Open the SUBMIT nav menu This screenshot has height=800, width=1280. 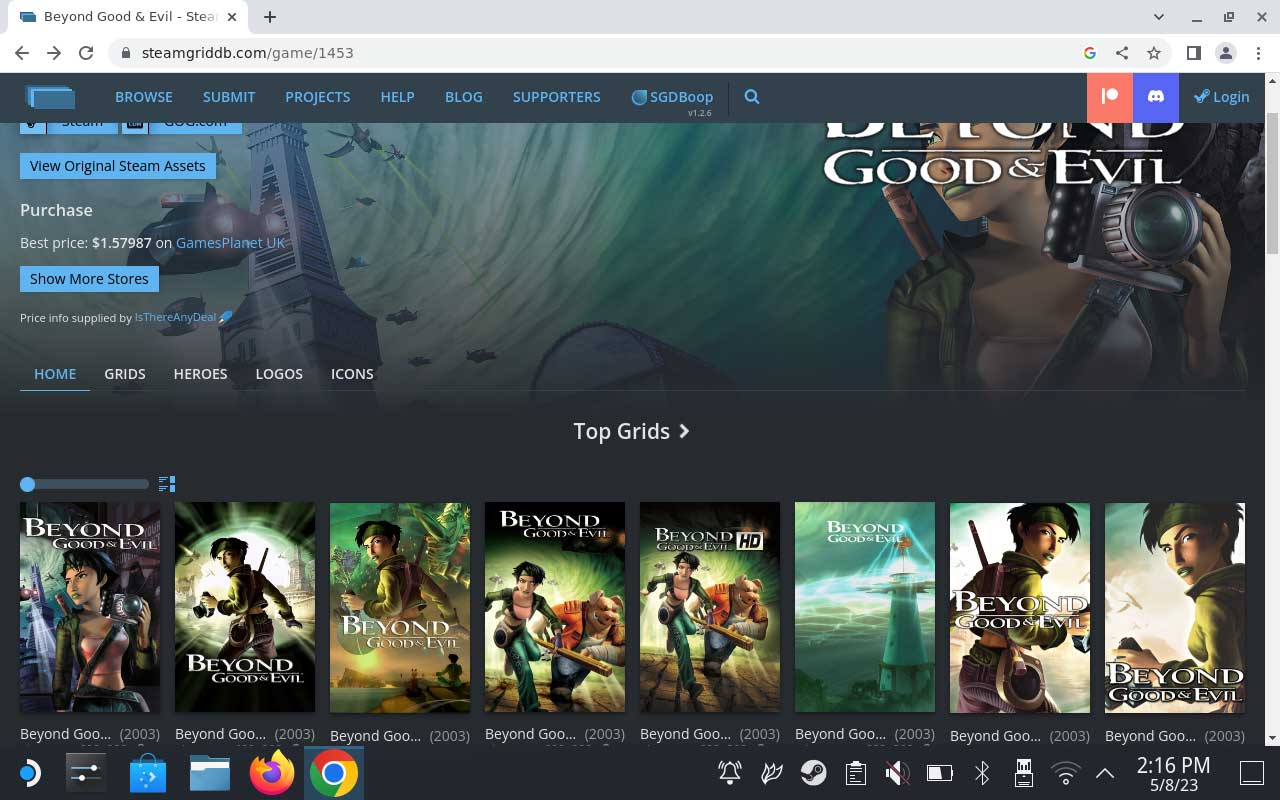click(229, 97)
